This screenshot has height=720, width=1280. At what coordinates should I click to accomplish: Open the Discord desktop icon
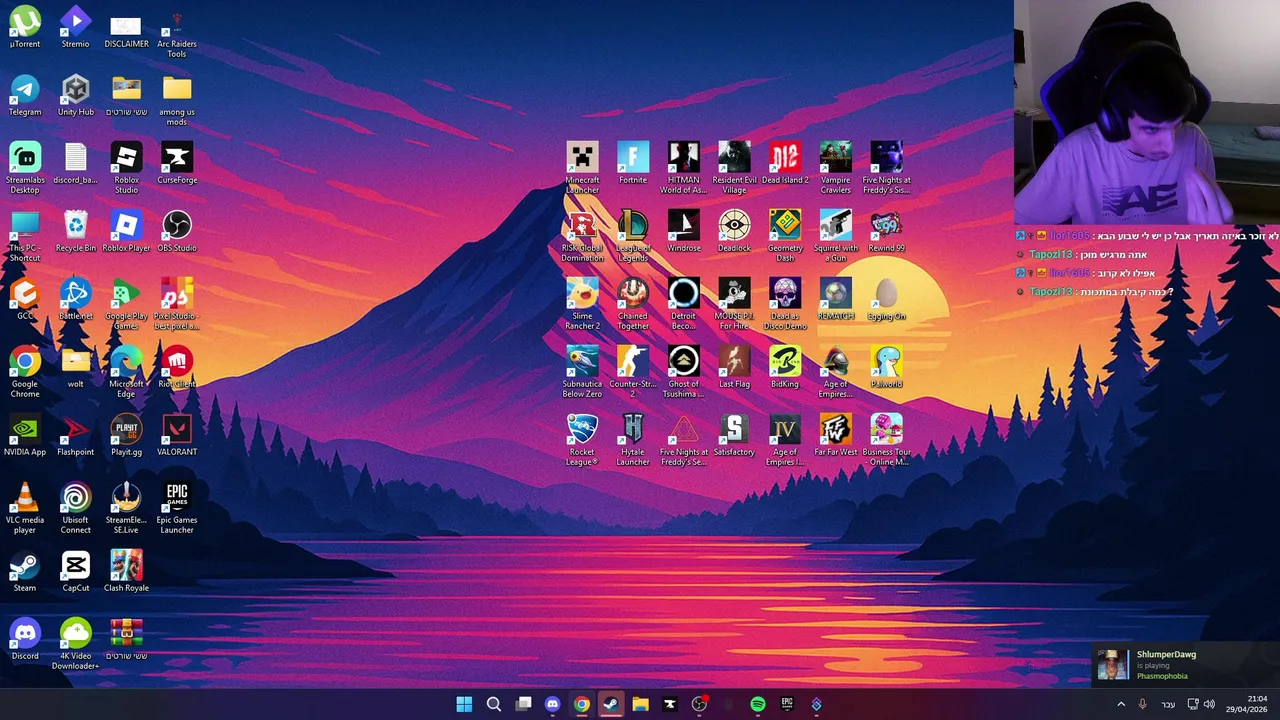25,640
